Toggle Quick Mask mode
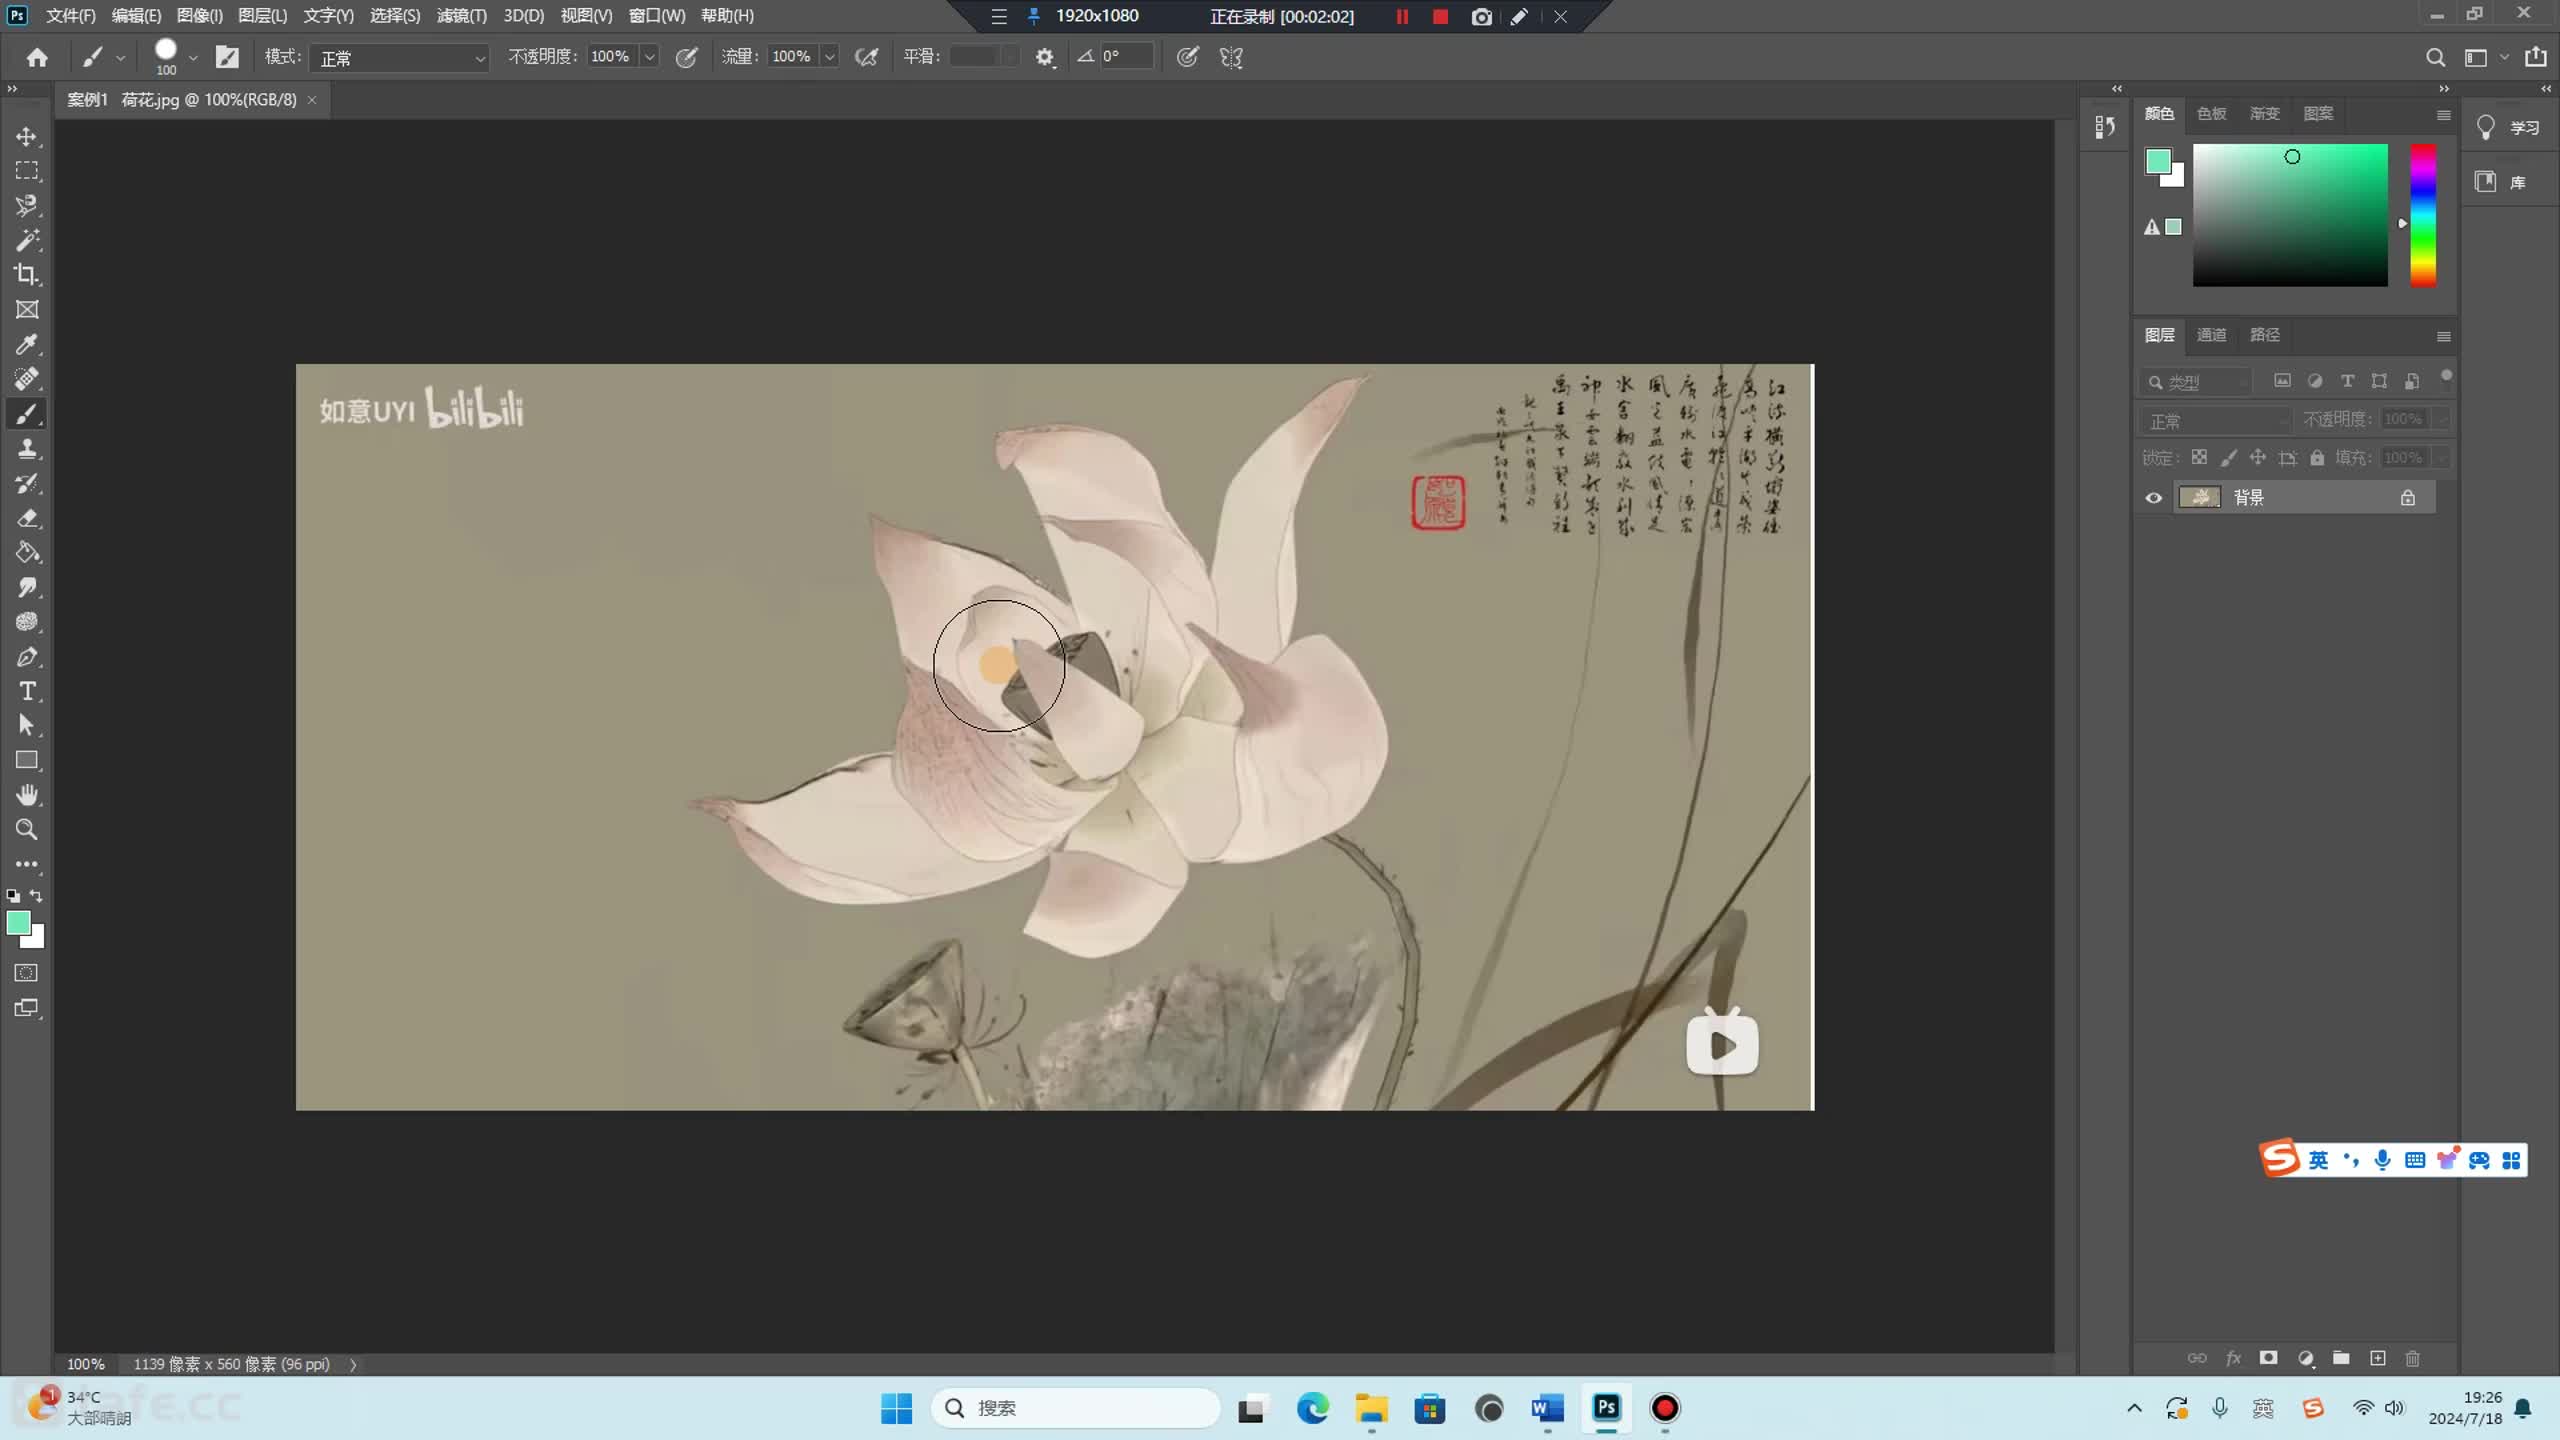This screenshot has width=2560, height=1440. (27, 973)
